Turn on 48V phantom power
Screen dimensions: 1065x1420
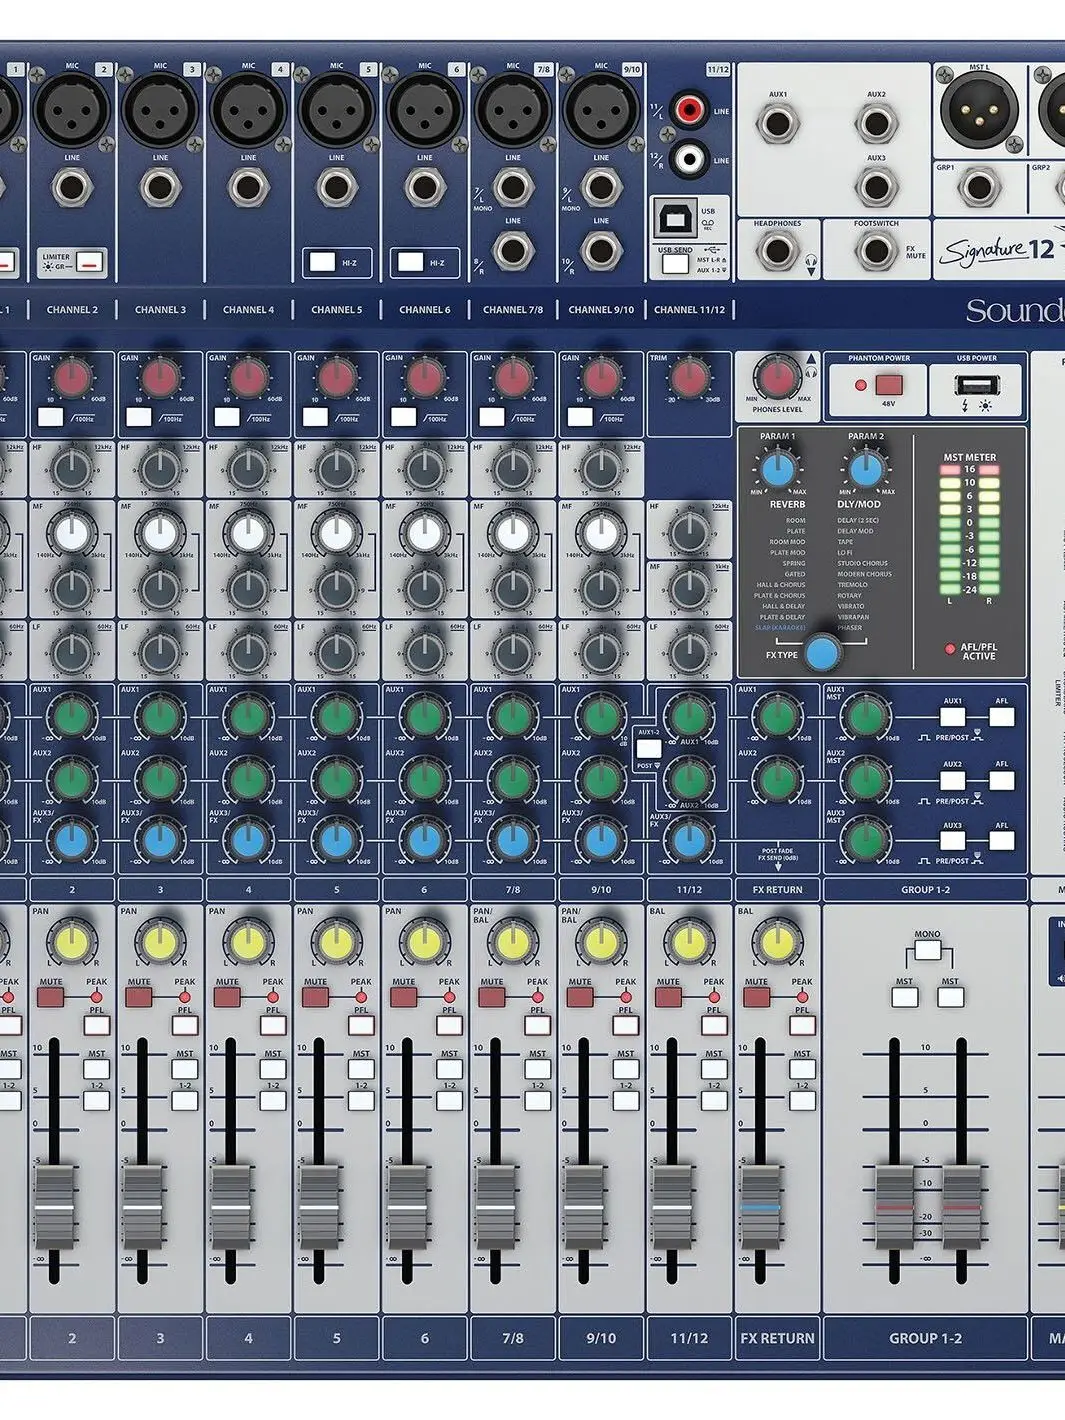[x=888, y=385]
